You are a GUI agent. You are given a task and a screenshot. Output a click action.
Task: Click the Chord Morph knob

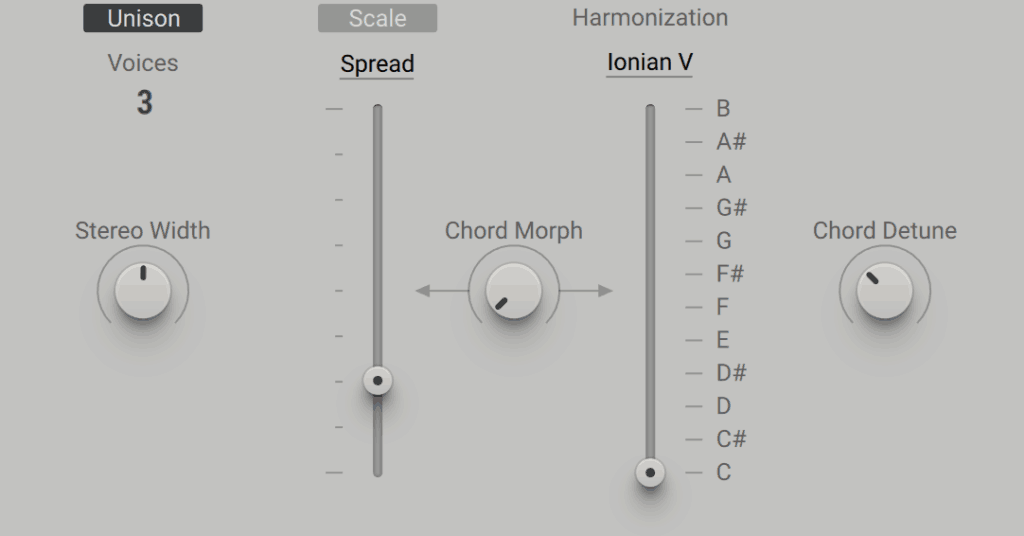tap(514, 291)
